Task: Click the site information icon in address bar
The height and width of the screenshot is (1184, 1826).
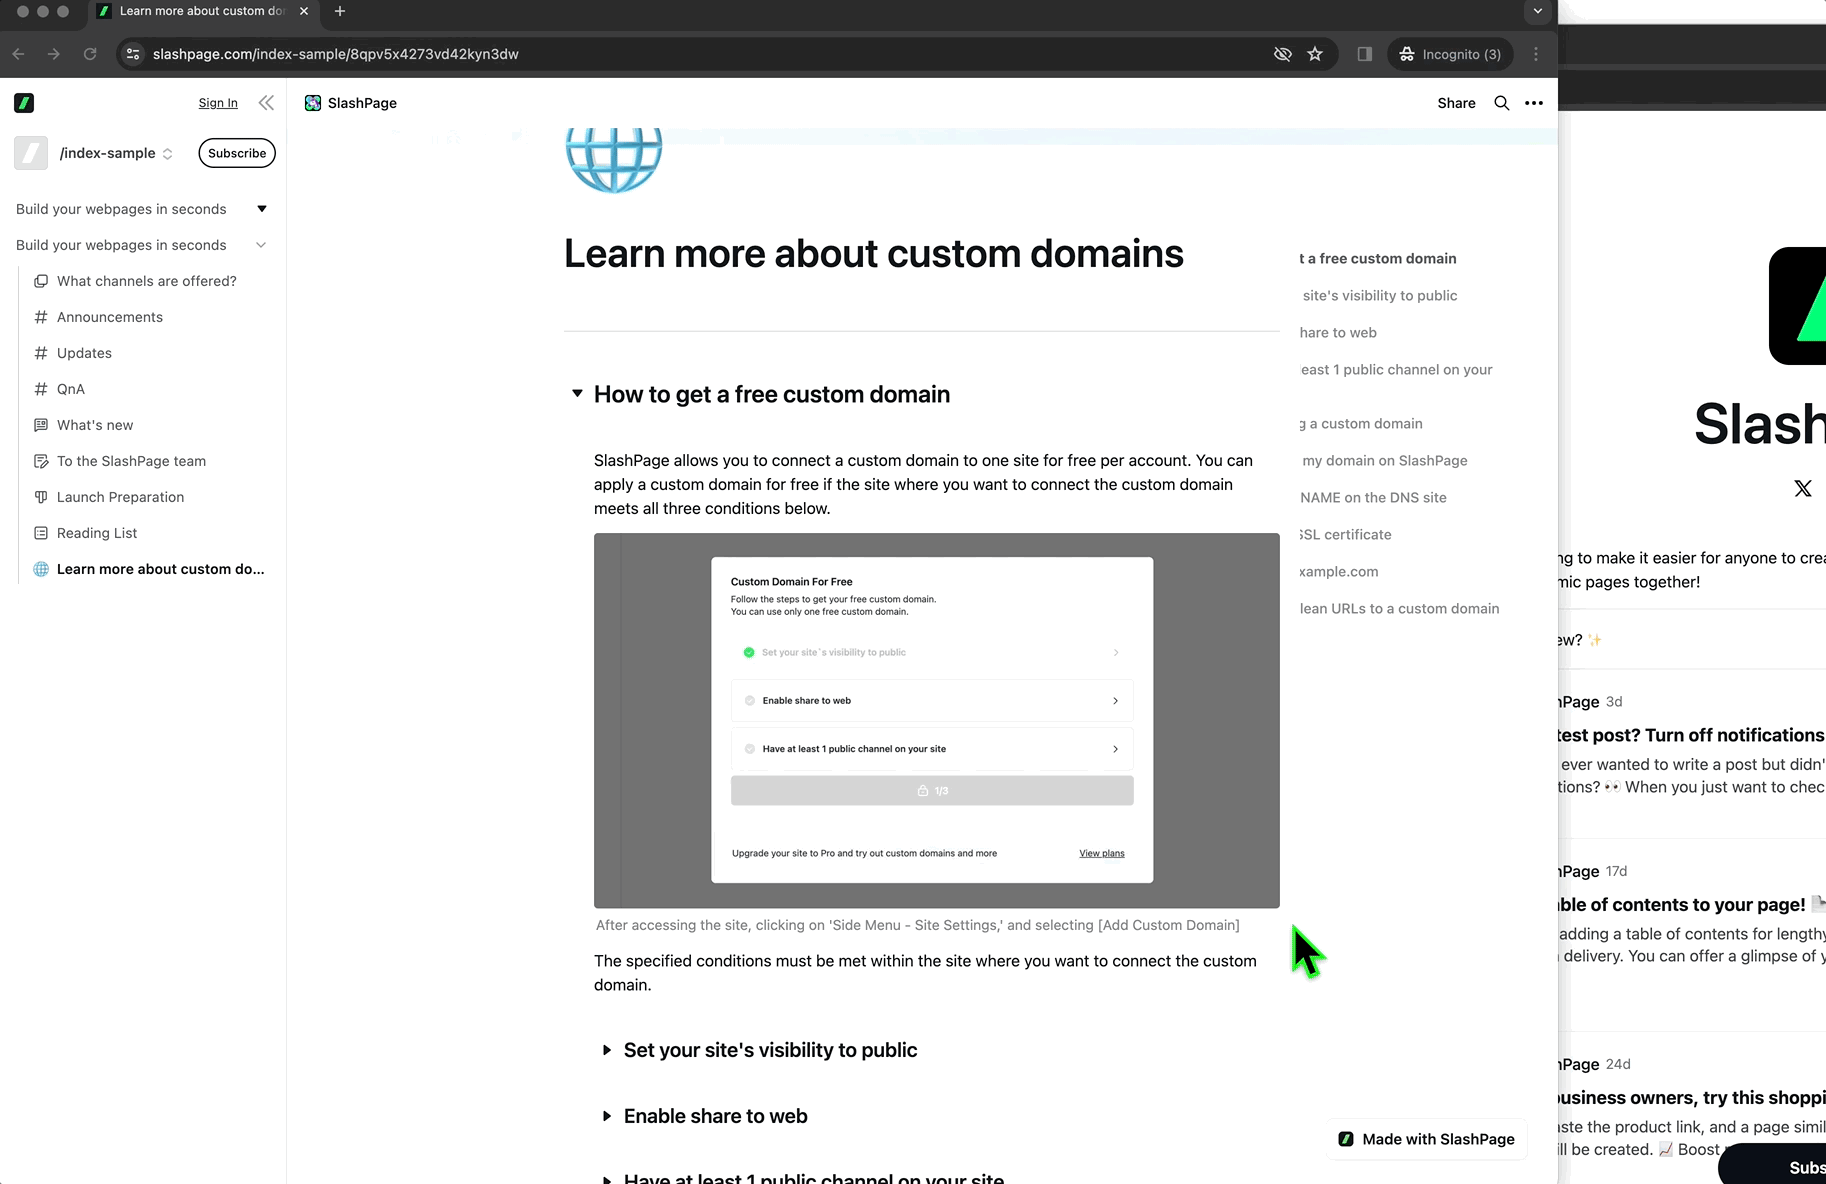Action: coord(133,54)
